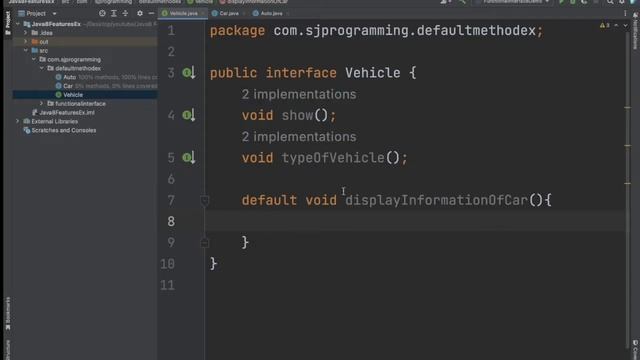640x360 pixels.
Task: Open the Notifications side panel
Action: (x=636, y=31)
